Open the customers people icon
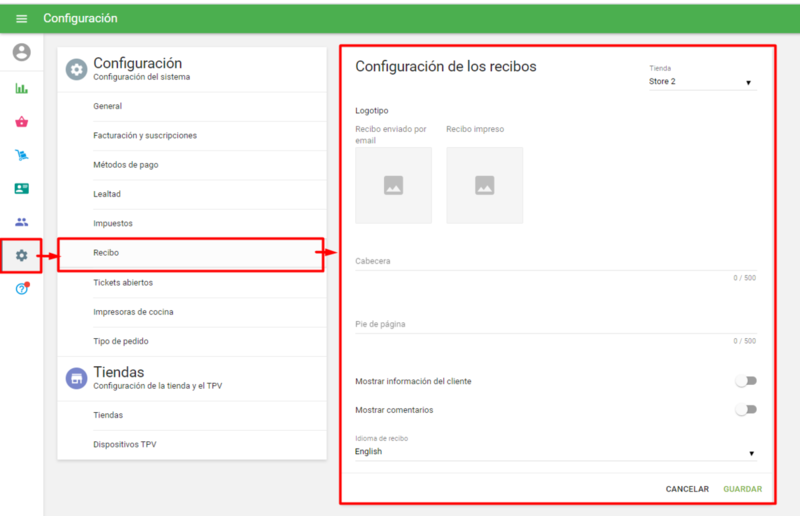The height and width of the screenshot is (516, 800). [21, 222]
